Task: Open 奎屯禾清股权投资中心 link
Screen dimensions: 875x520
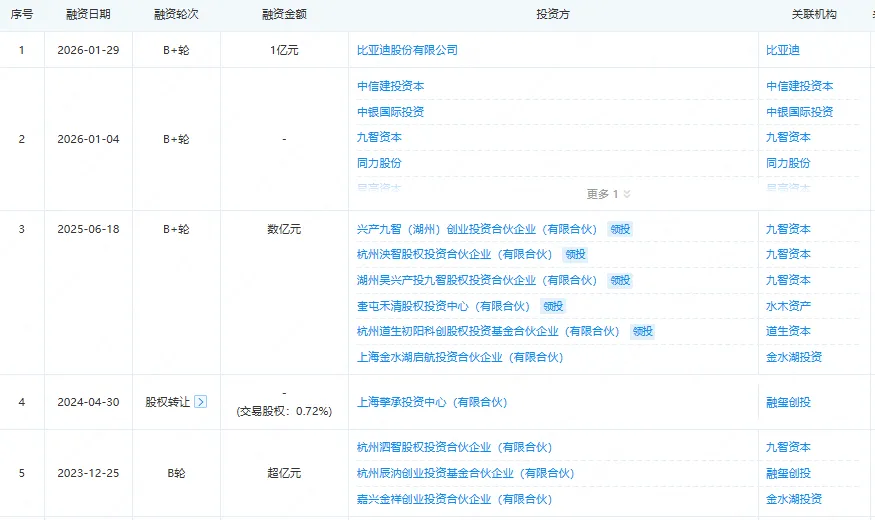Action: click(x=444, y=306)
